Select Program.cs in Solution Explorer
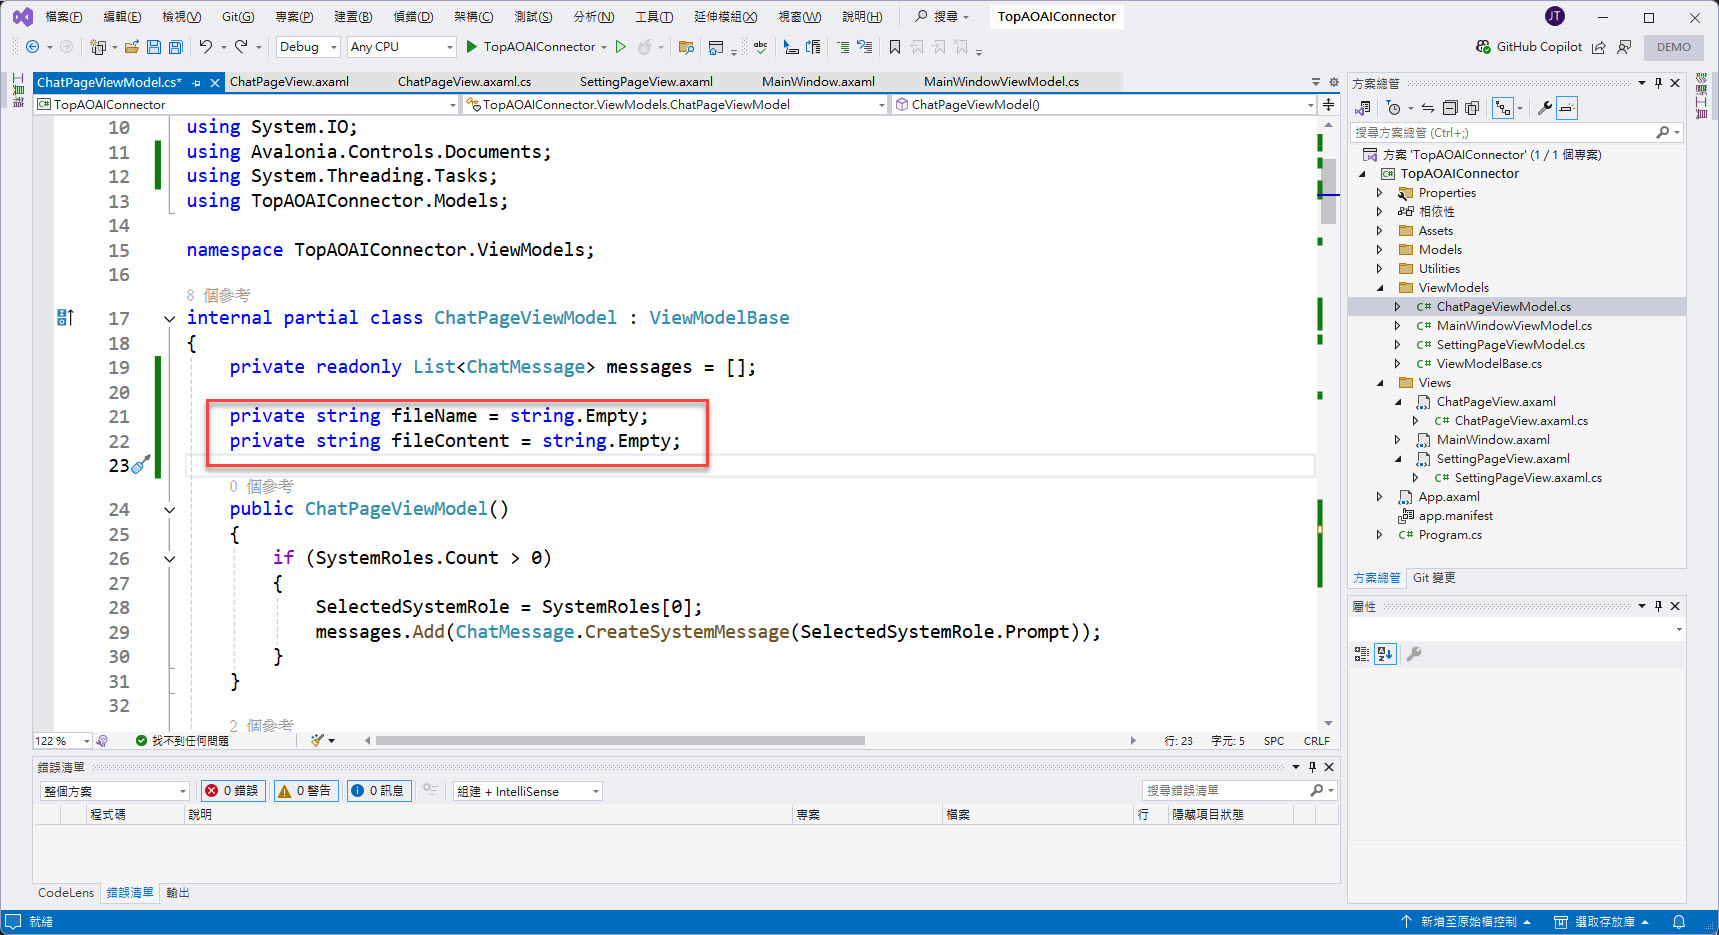 pyautogui.click(x=1450, y=535)
